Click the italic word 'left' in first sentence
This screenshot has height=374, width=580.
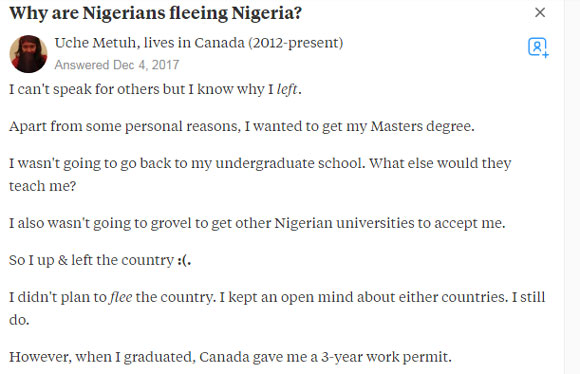click(x=287, y=90)
